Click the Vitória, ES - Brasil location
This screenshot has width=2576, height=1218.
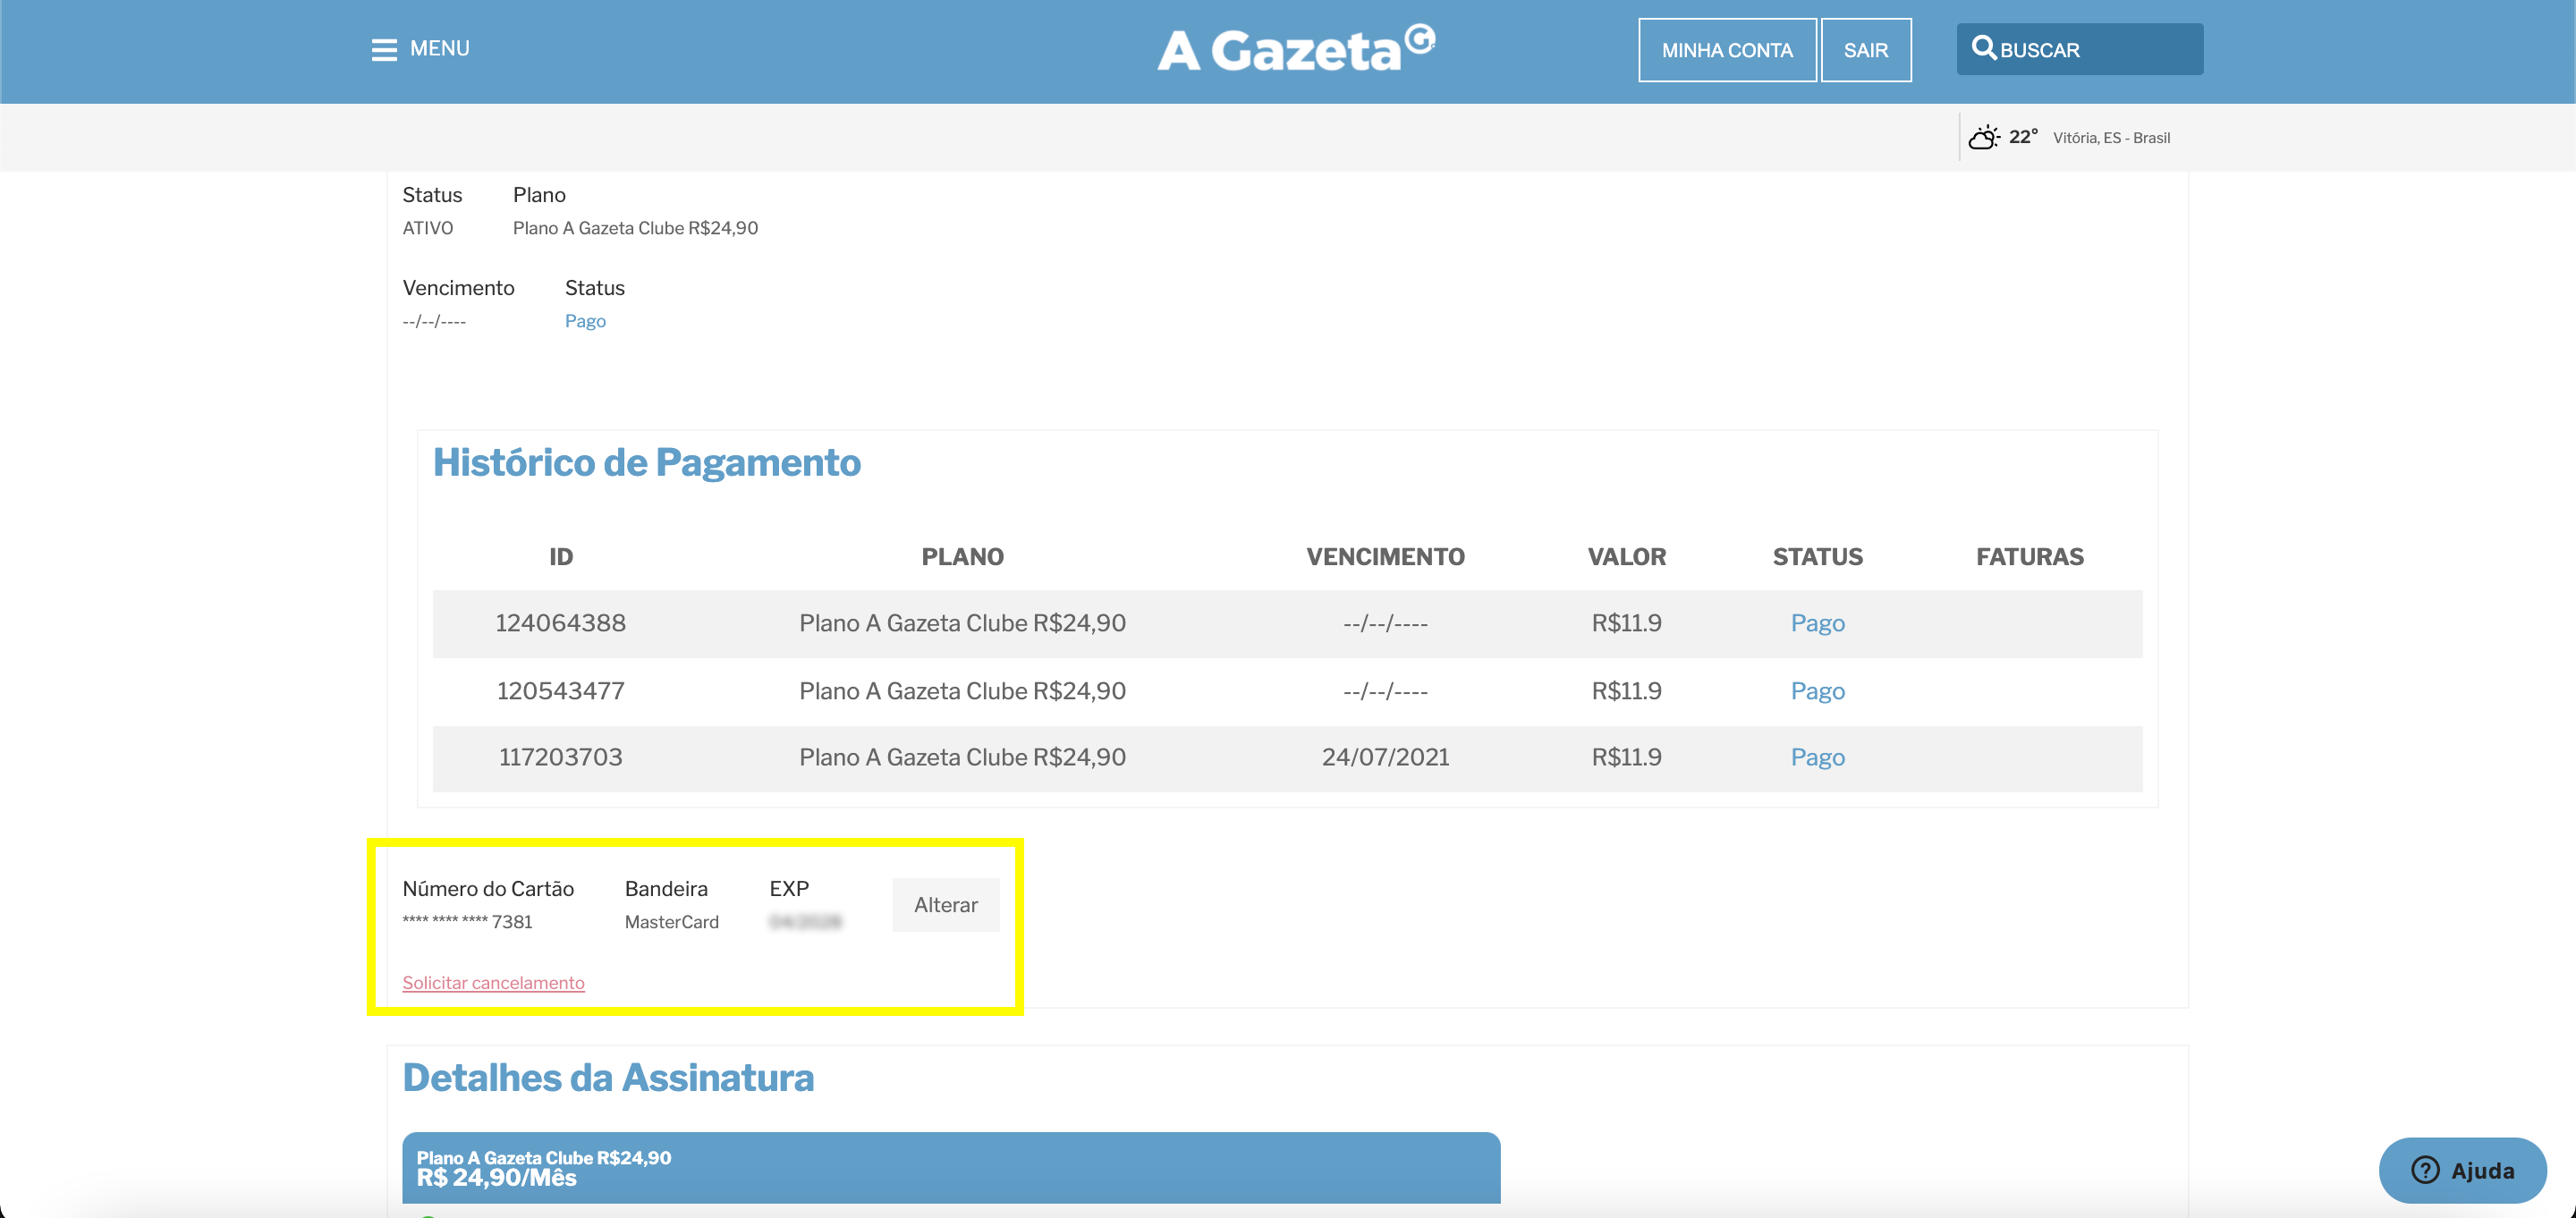[x=2111, y=138]
